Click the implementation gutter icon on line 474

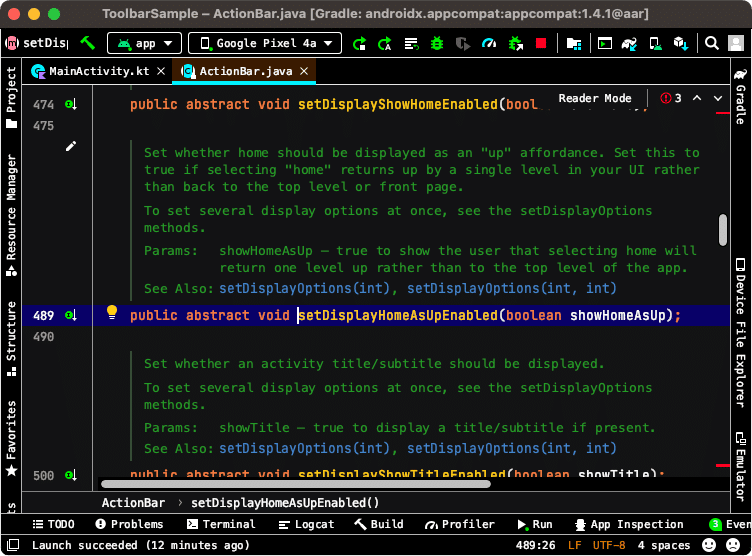click(71, 104)
